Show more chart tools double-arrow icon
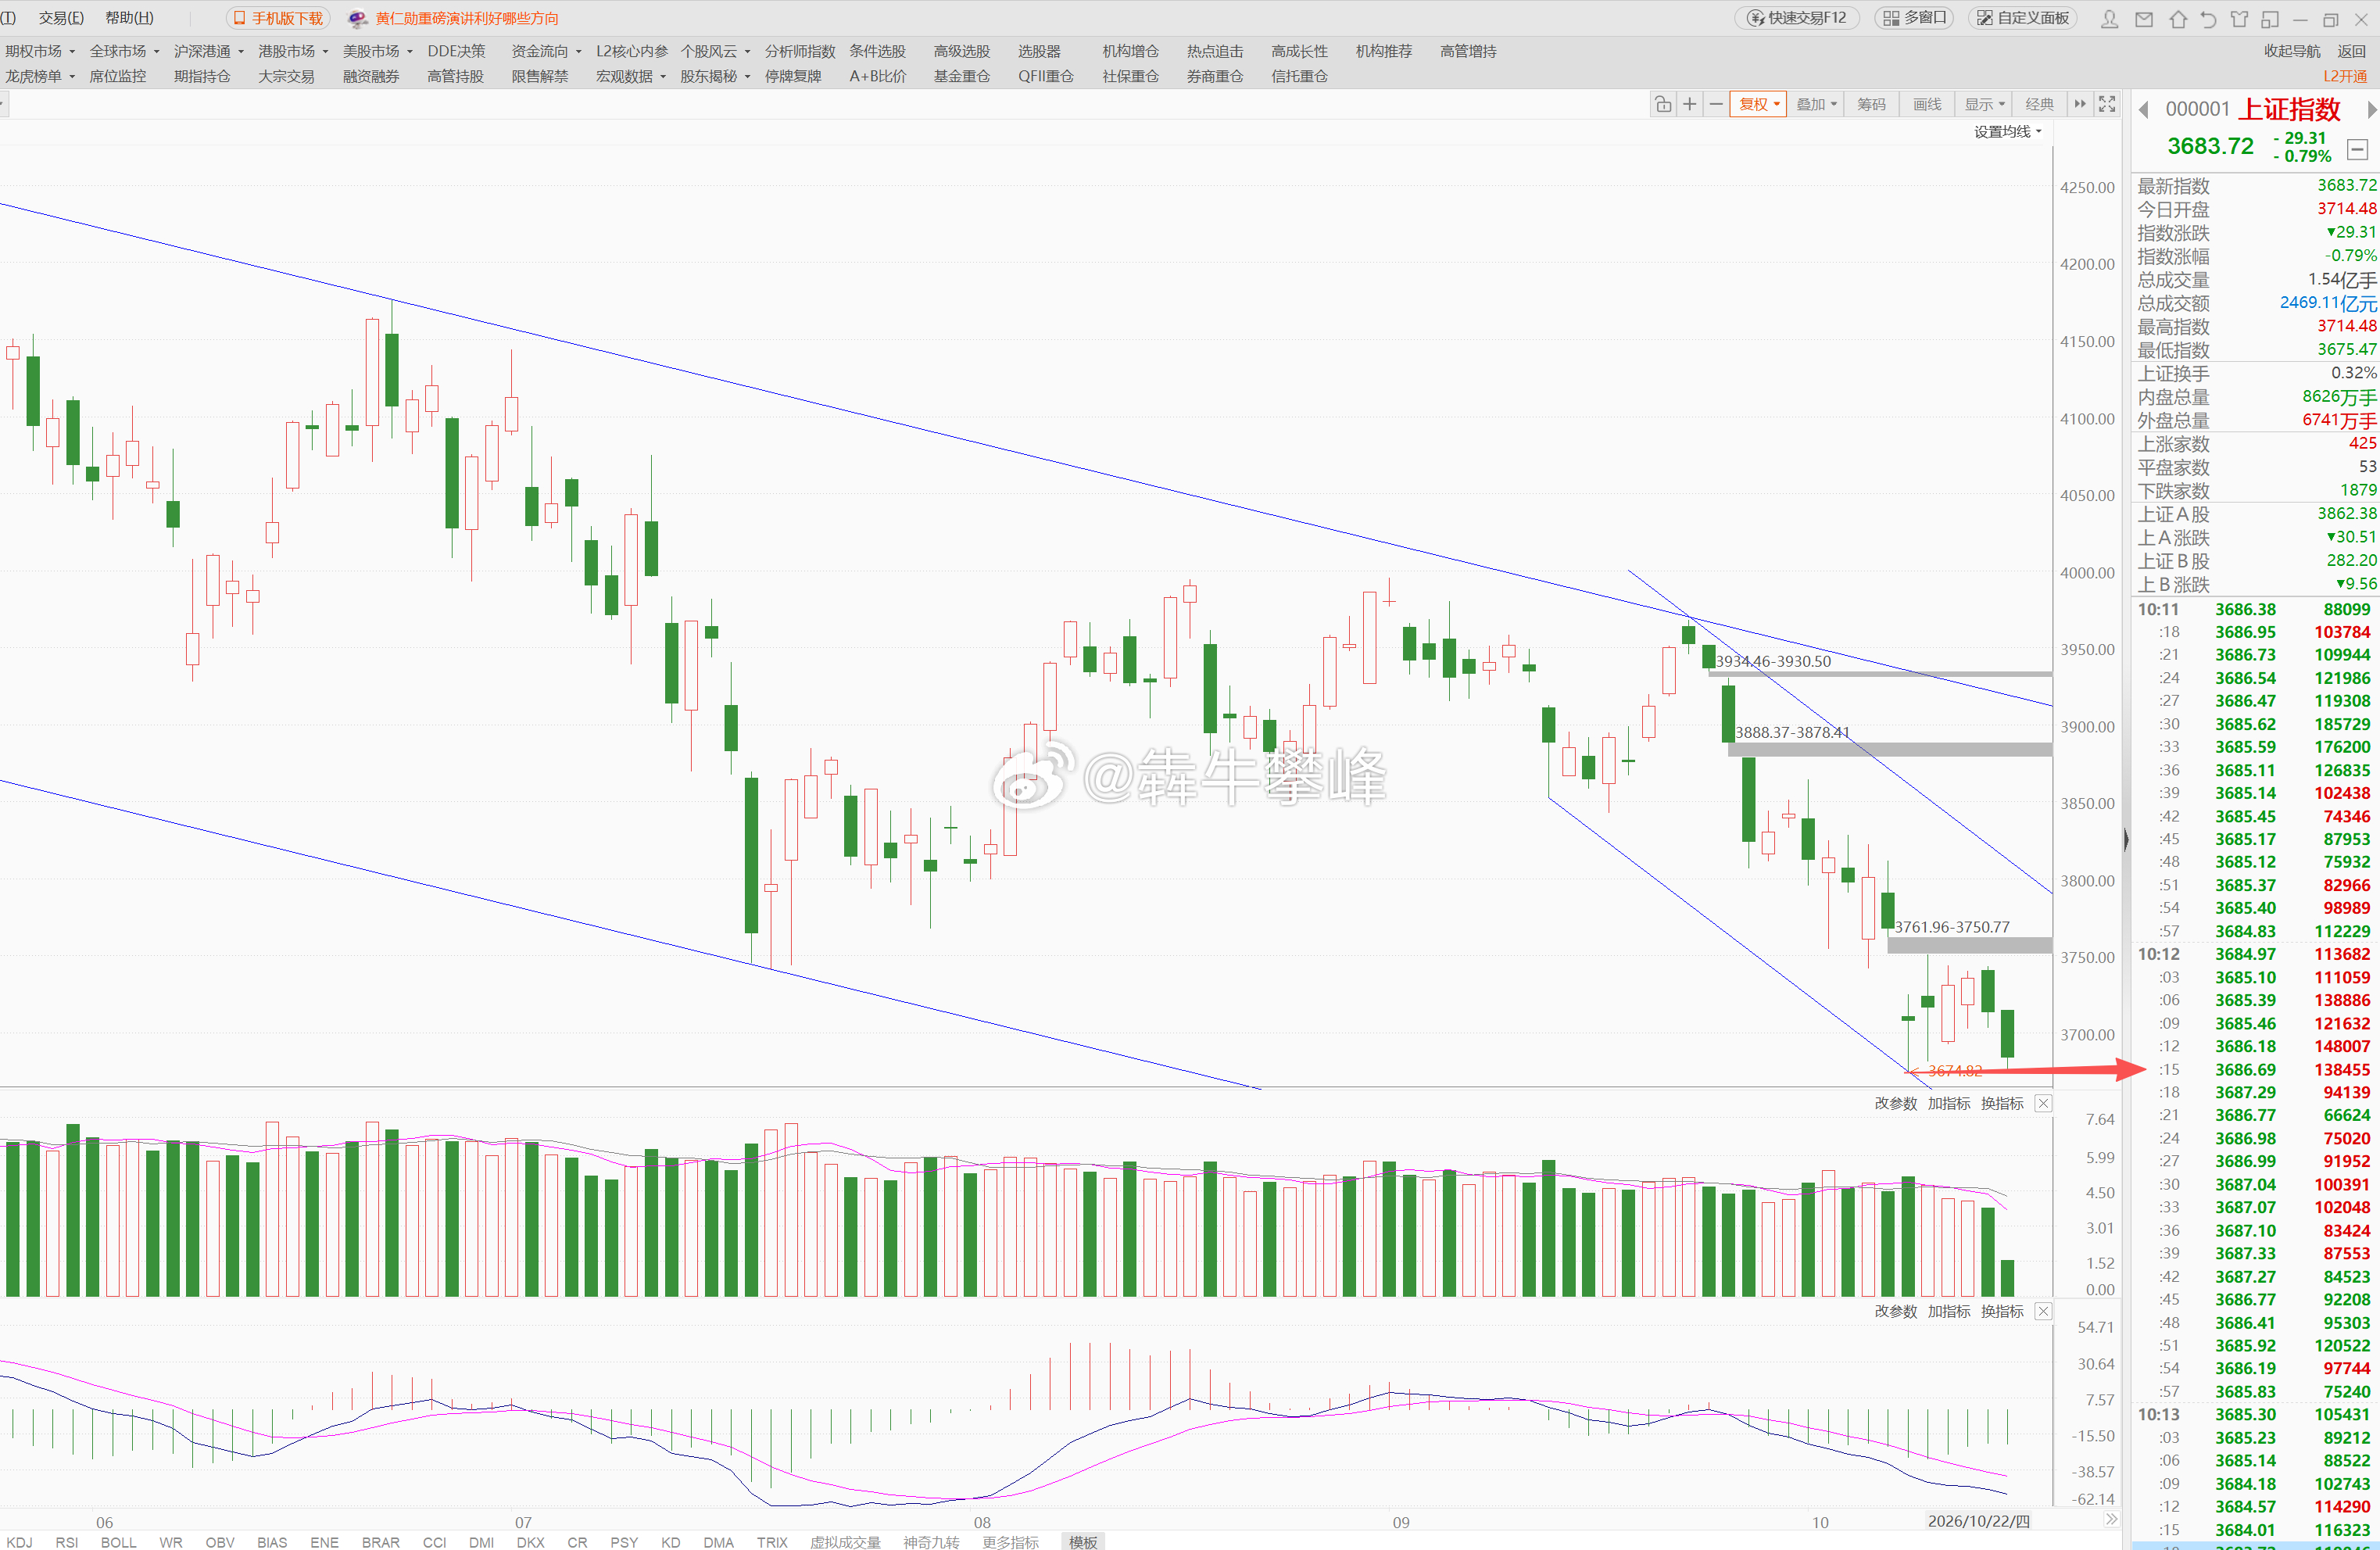Image resolution: width=2380 pixels, height=1550 pixels. pyautogui.click(x=2080, y=104)
